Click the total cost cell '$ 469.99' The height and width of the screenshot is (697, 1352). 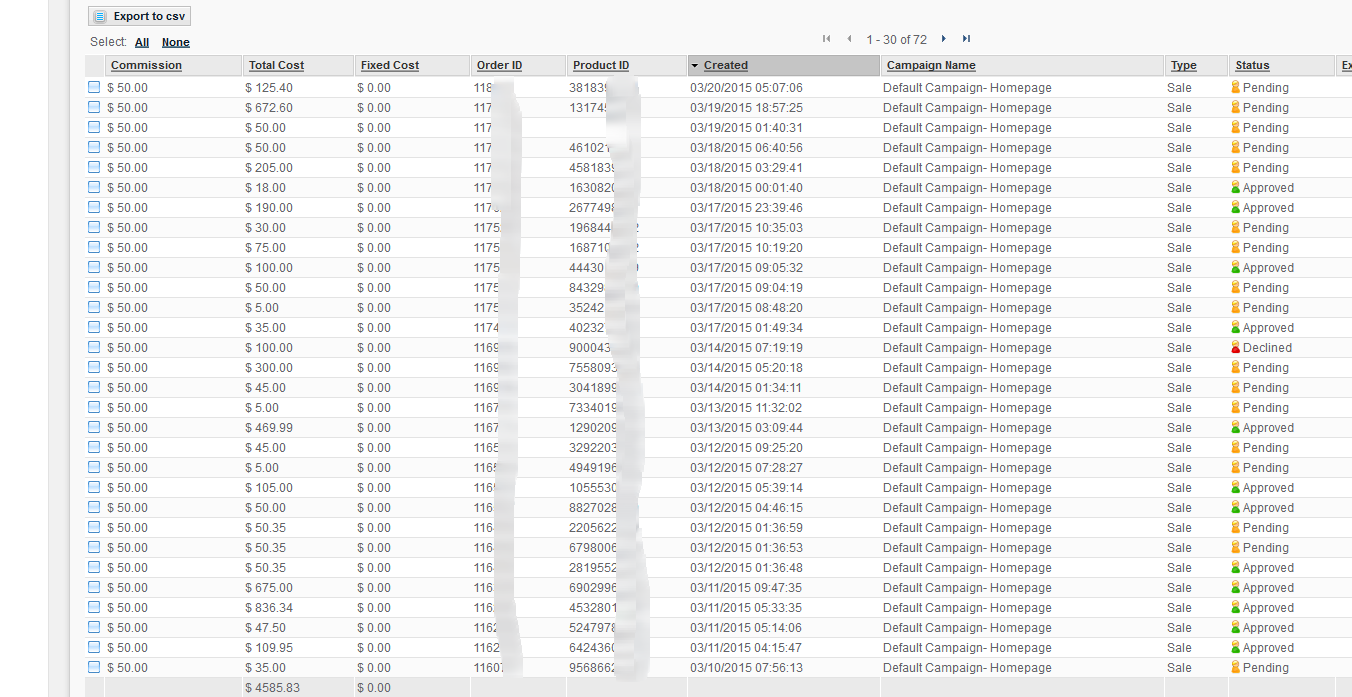(x=269, y=428)
